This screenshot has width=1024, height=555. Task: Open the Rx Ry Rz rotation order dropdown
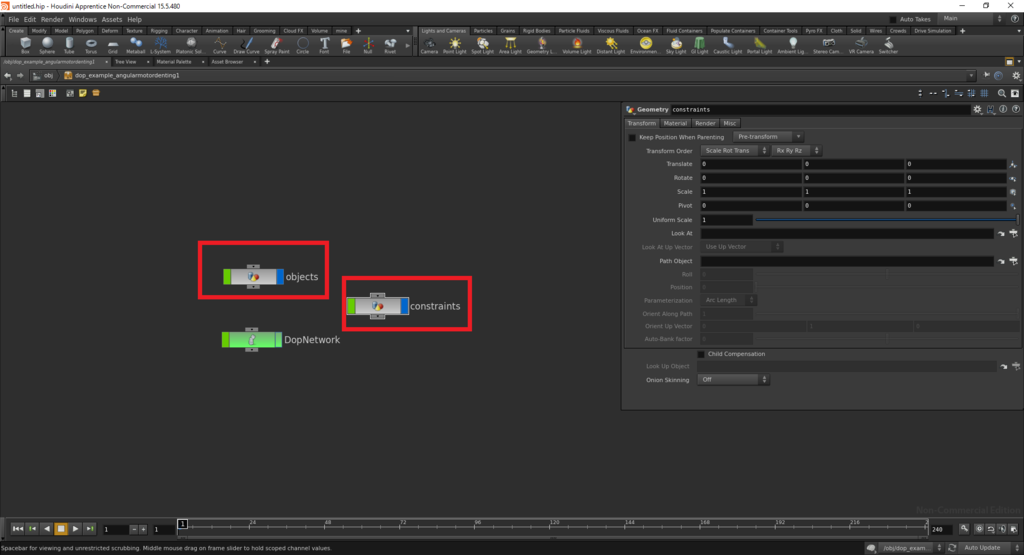coord(796,151)
